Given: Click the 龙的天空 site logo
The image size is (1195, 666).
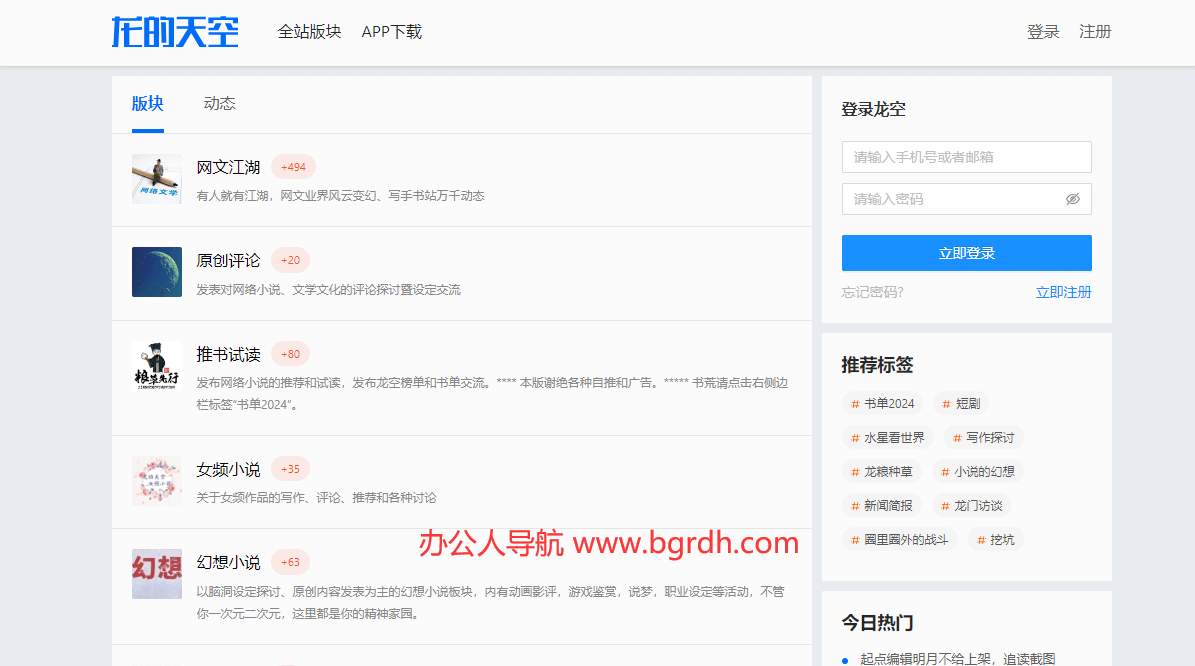Looking at the screenshot, I should point(175,32).
